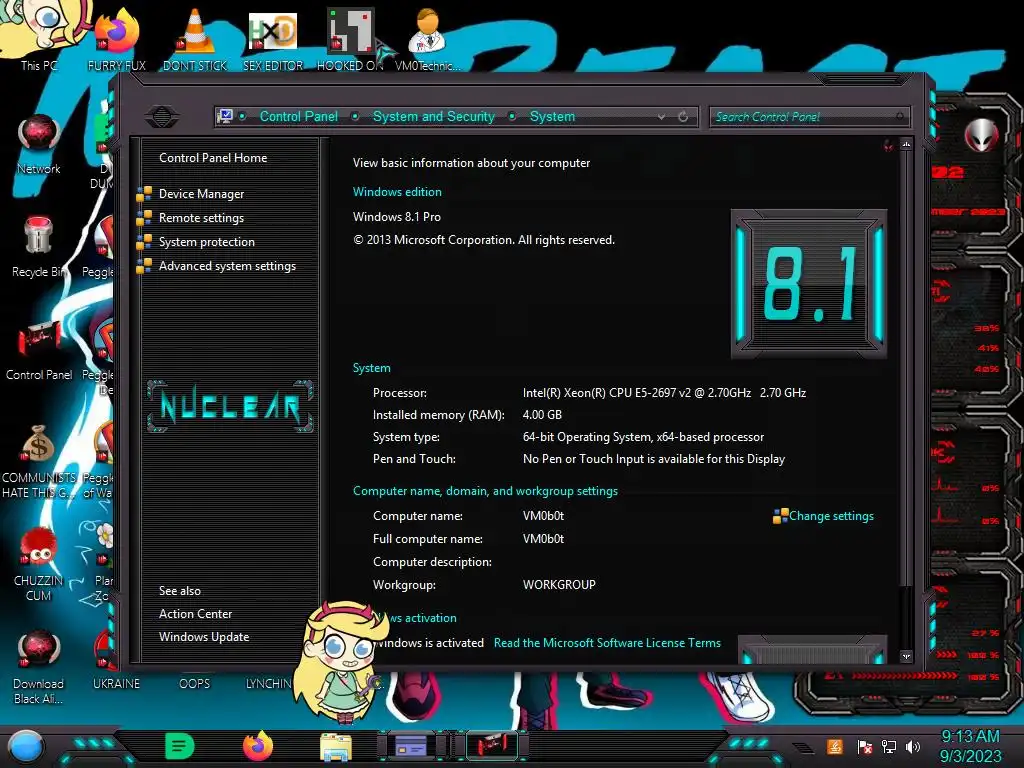The image size is (1024, 768).
Task: Select the active Control Panel taskbar item
Action: pyautogui.click(x=492, y=746)
